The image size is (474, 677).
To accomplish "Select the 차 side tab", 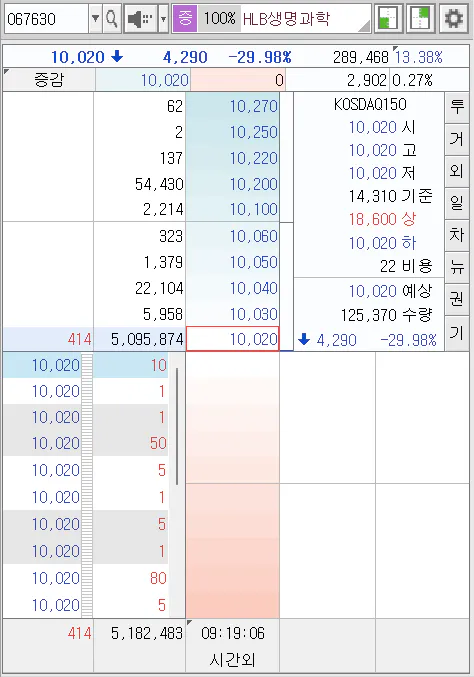I will click(x=456, y=235).
